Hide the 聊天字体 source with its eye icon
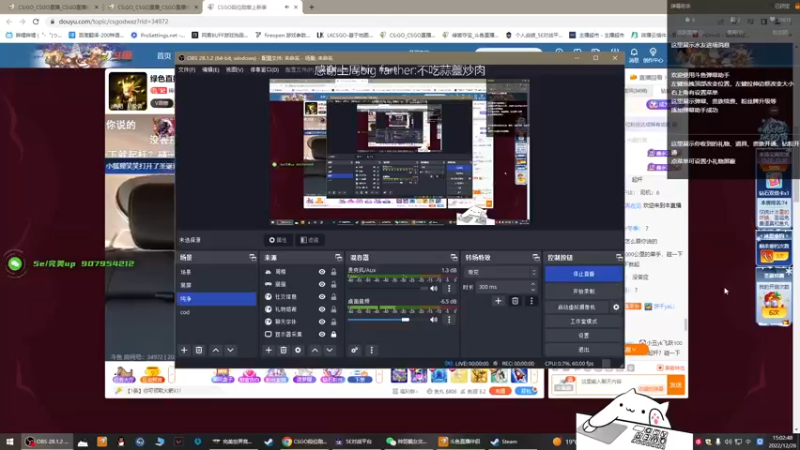Screen dimensions: 800x450 click(x=322, y=322)
